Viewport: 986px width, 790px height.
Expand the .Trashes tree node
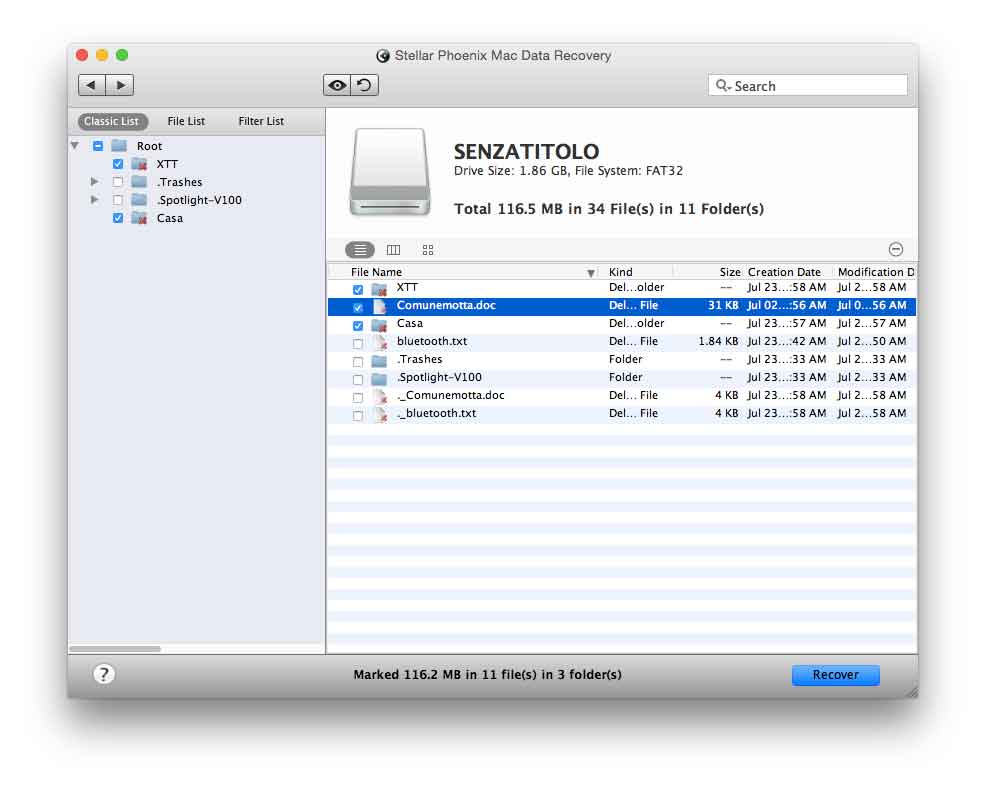tap(94, 182)
